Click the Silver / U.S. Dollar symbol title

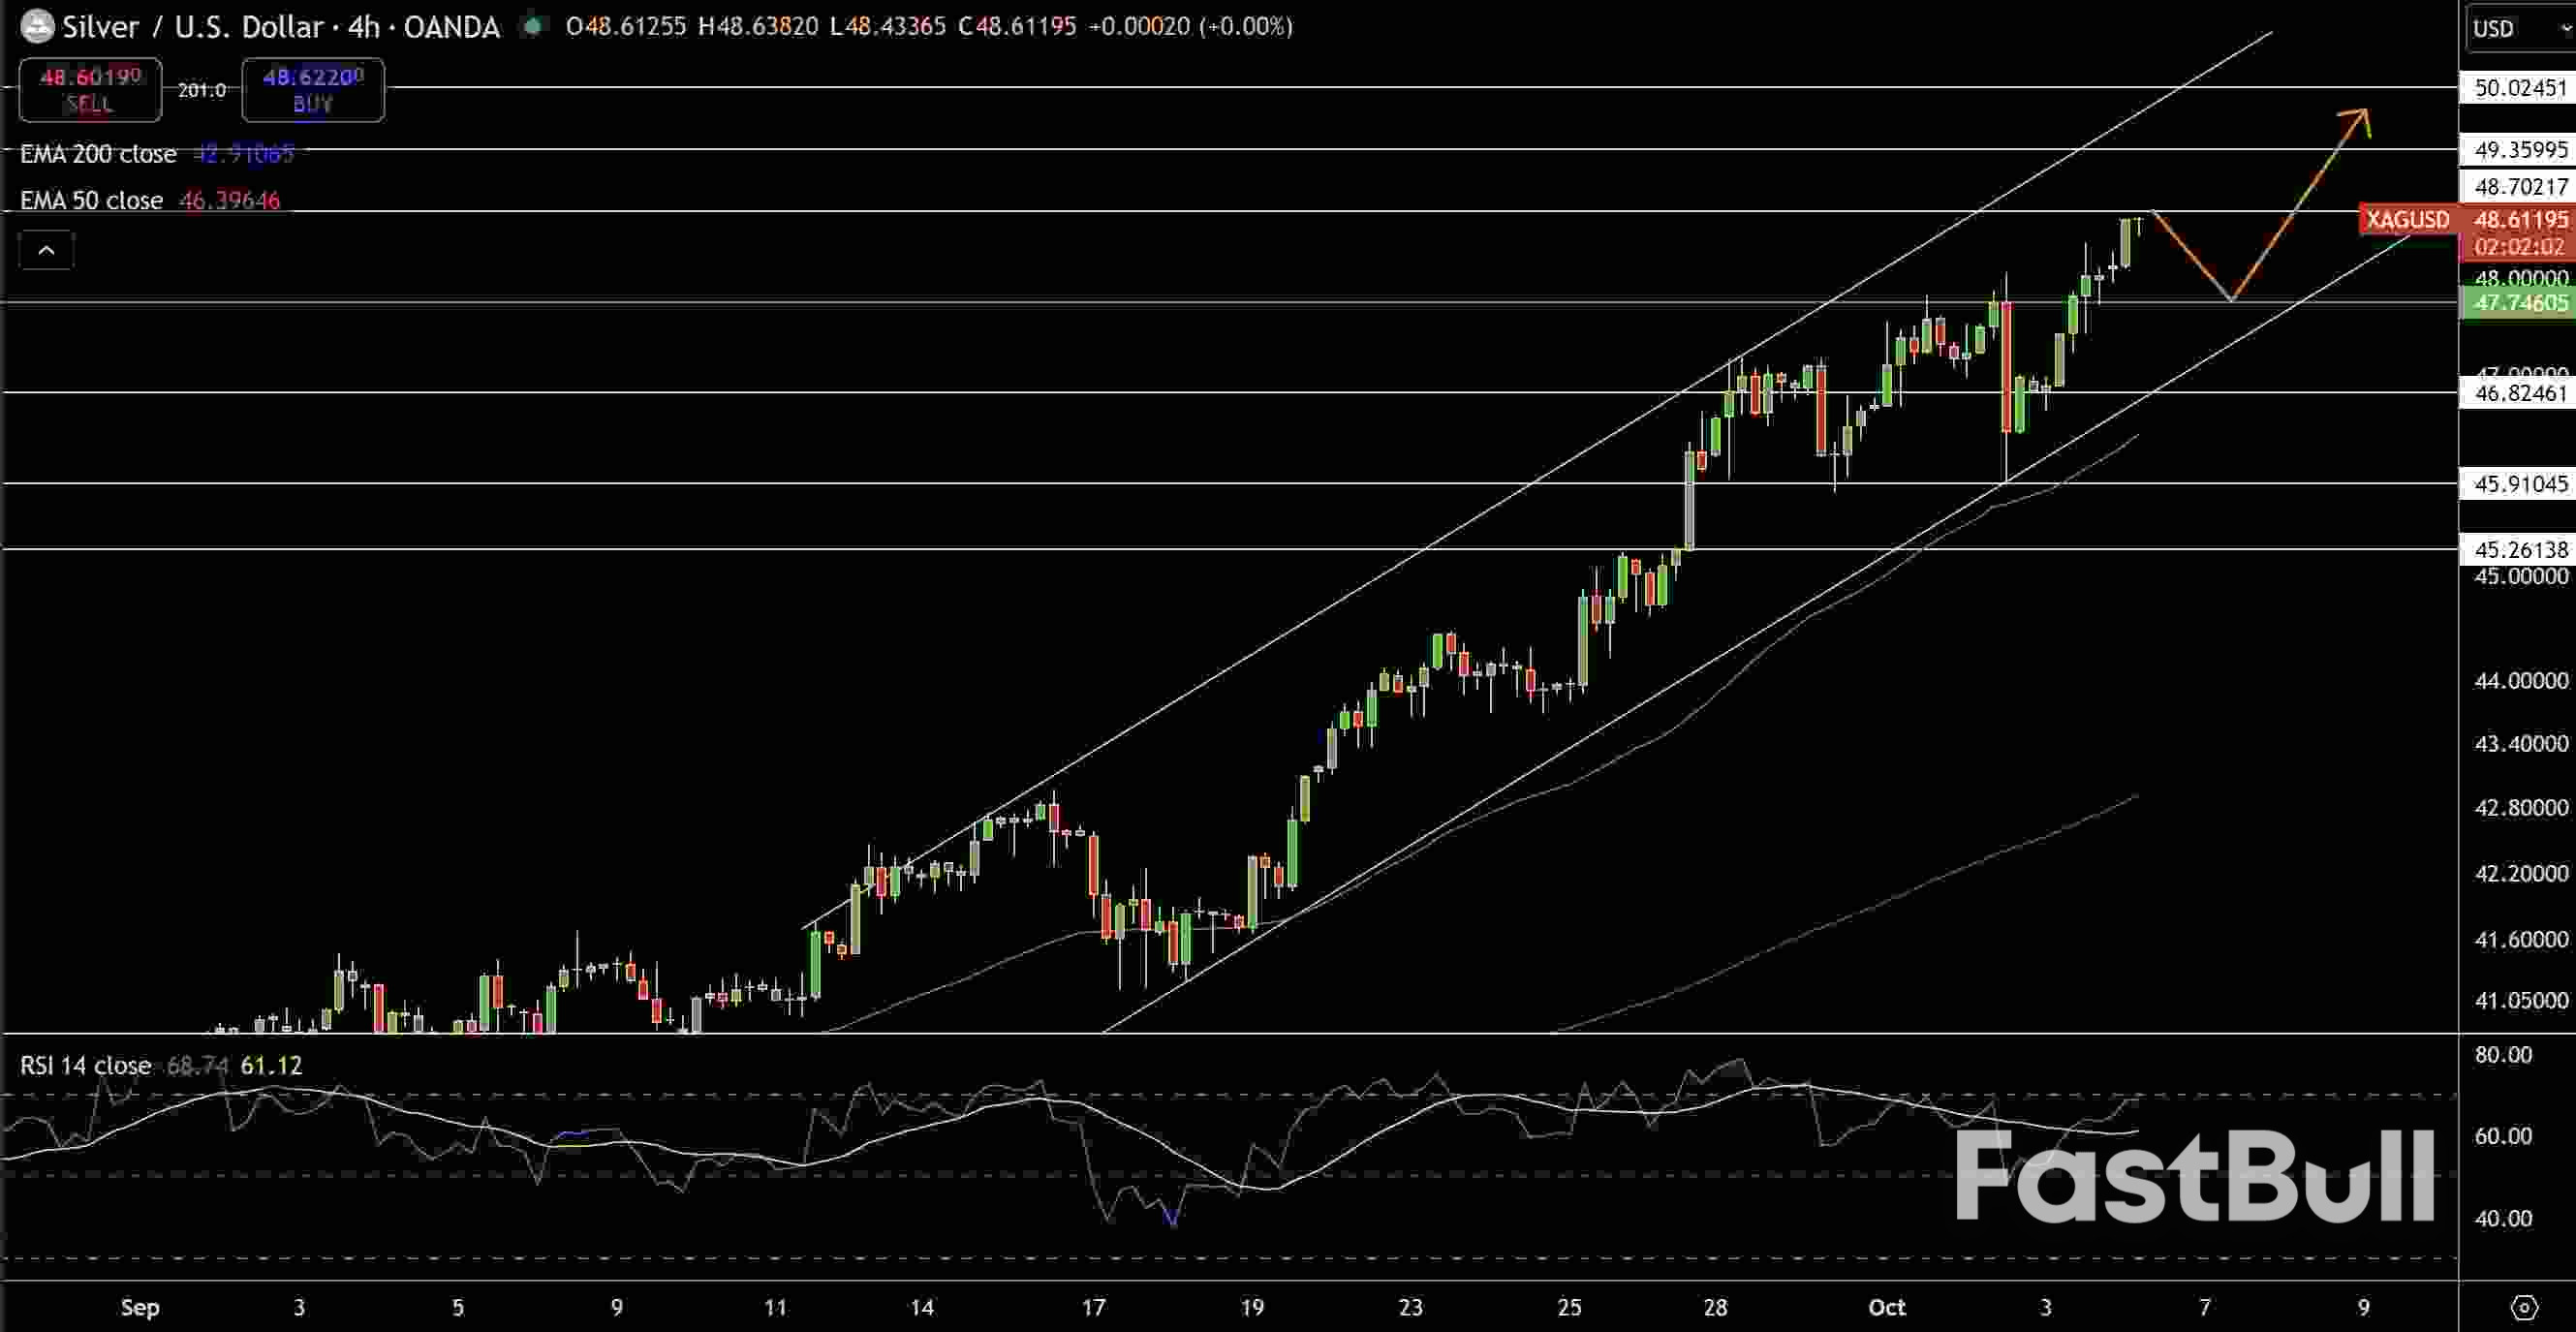click(198, 27)
